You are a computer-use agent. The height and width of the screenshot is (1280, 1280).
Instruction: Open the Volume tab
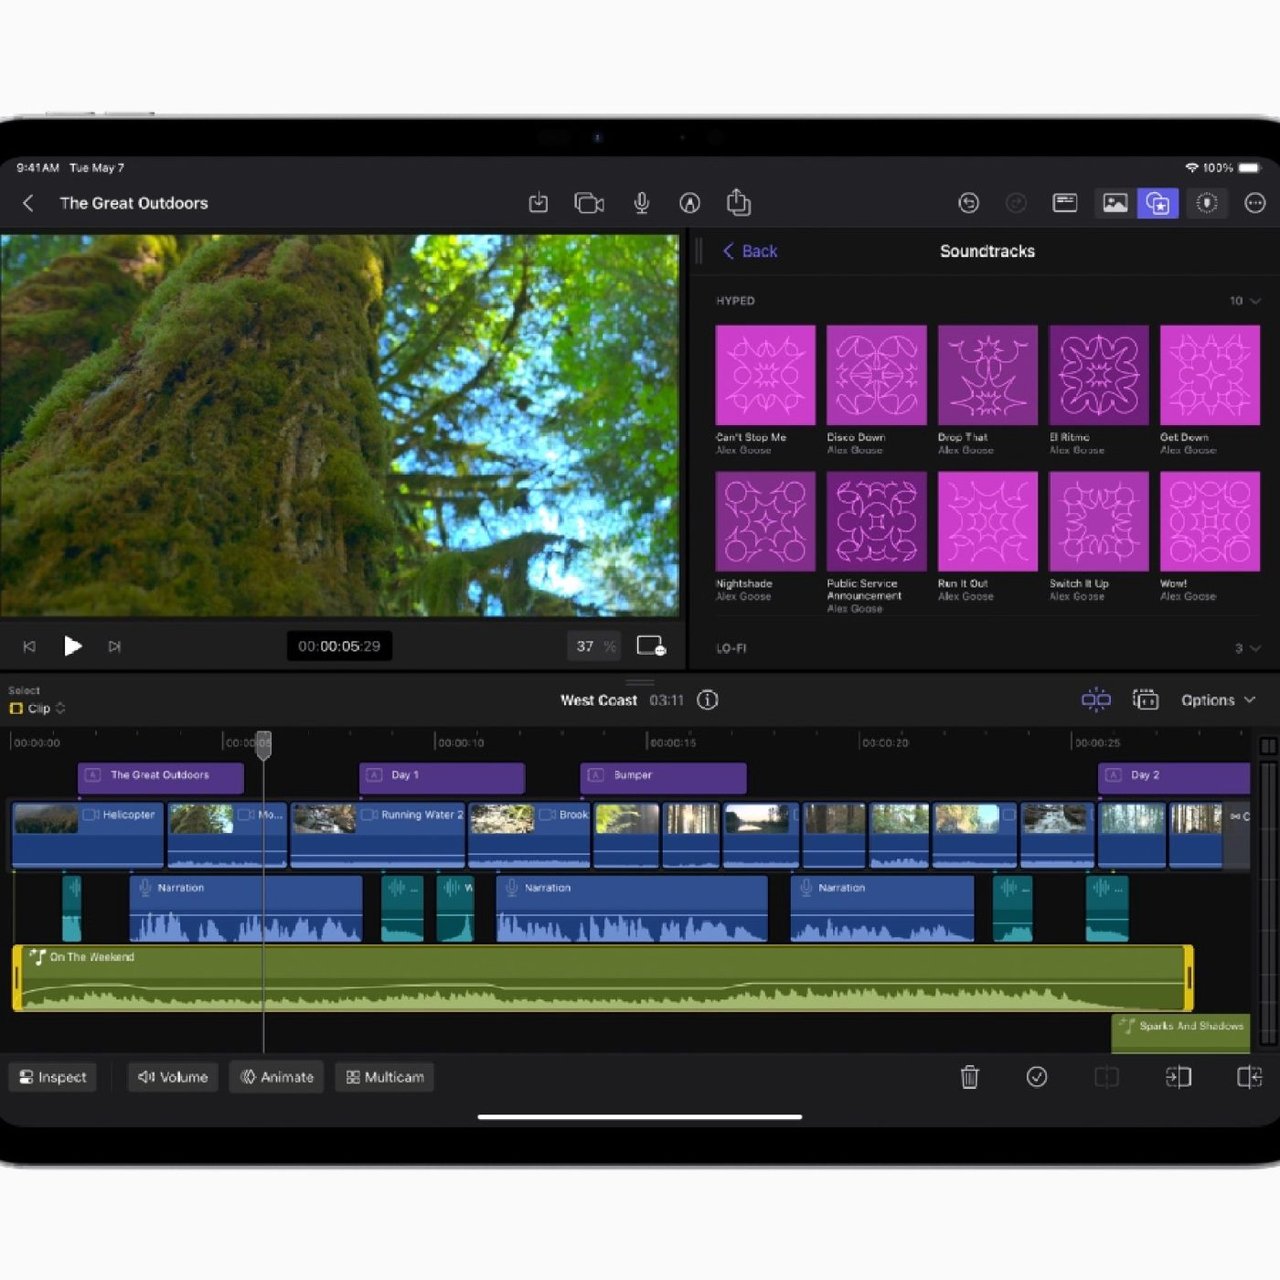coord(173,1077)
